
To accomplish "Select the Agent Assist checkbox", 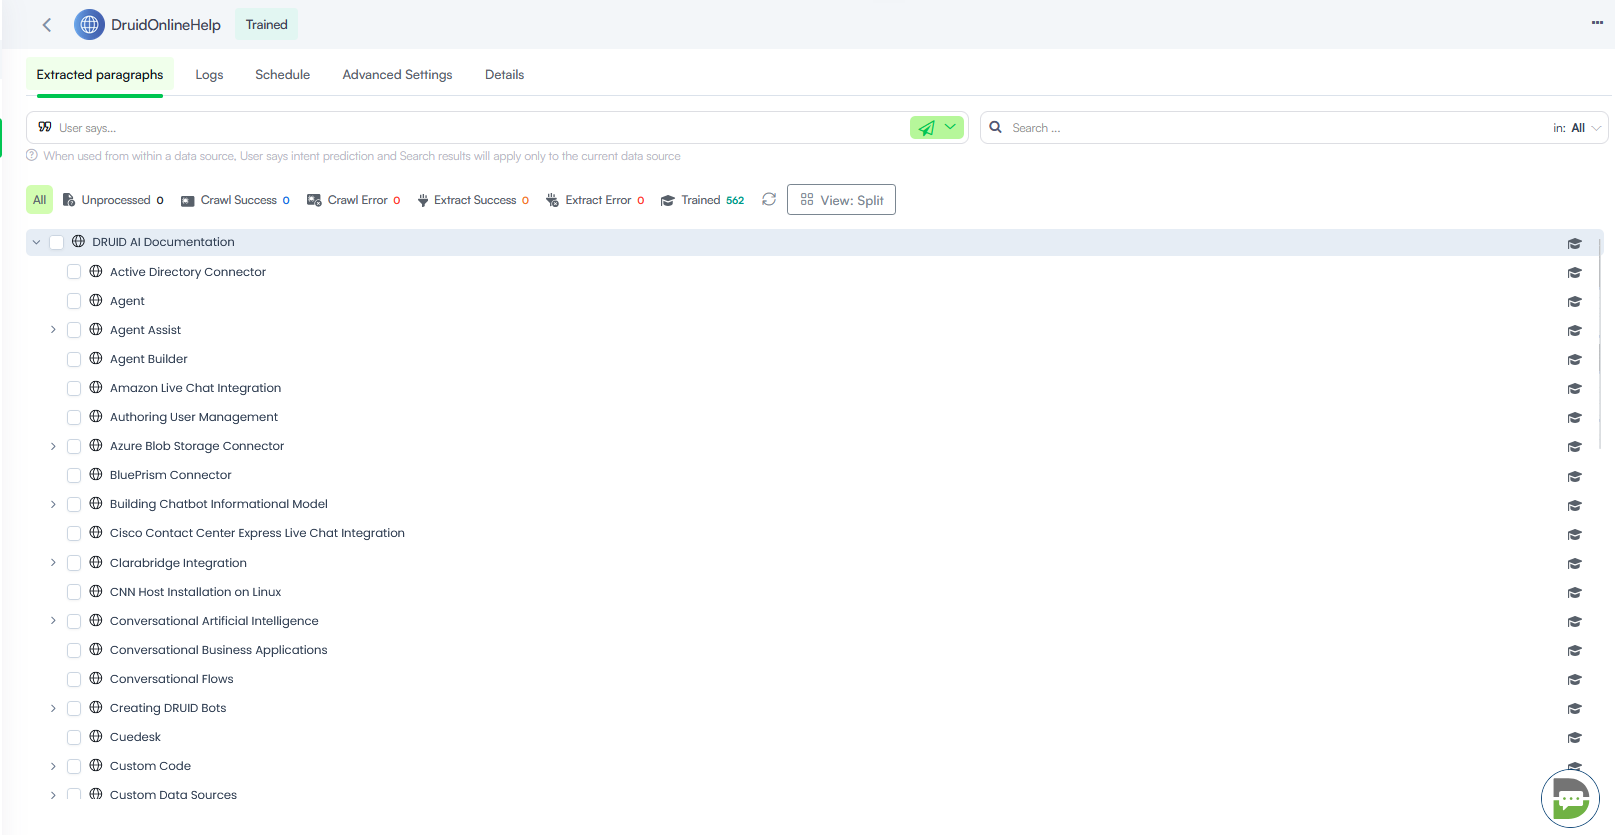I will [74, 330].
